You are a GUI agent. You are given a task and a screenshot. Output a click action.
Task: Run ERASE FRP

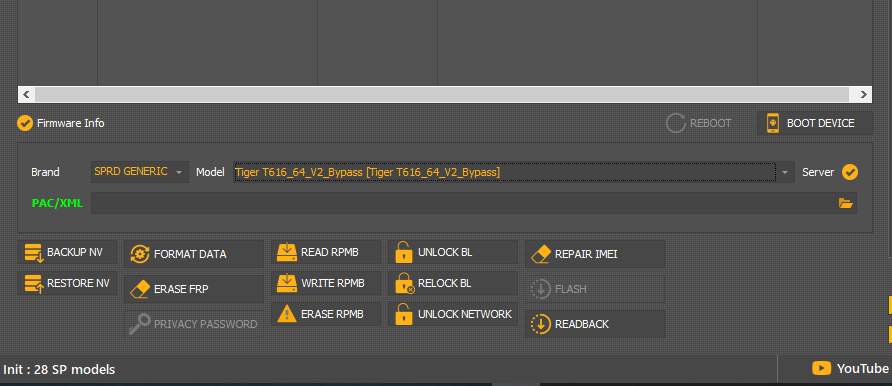[194, 289]
